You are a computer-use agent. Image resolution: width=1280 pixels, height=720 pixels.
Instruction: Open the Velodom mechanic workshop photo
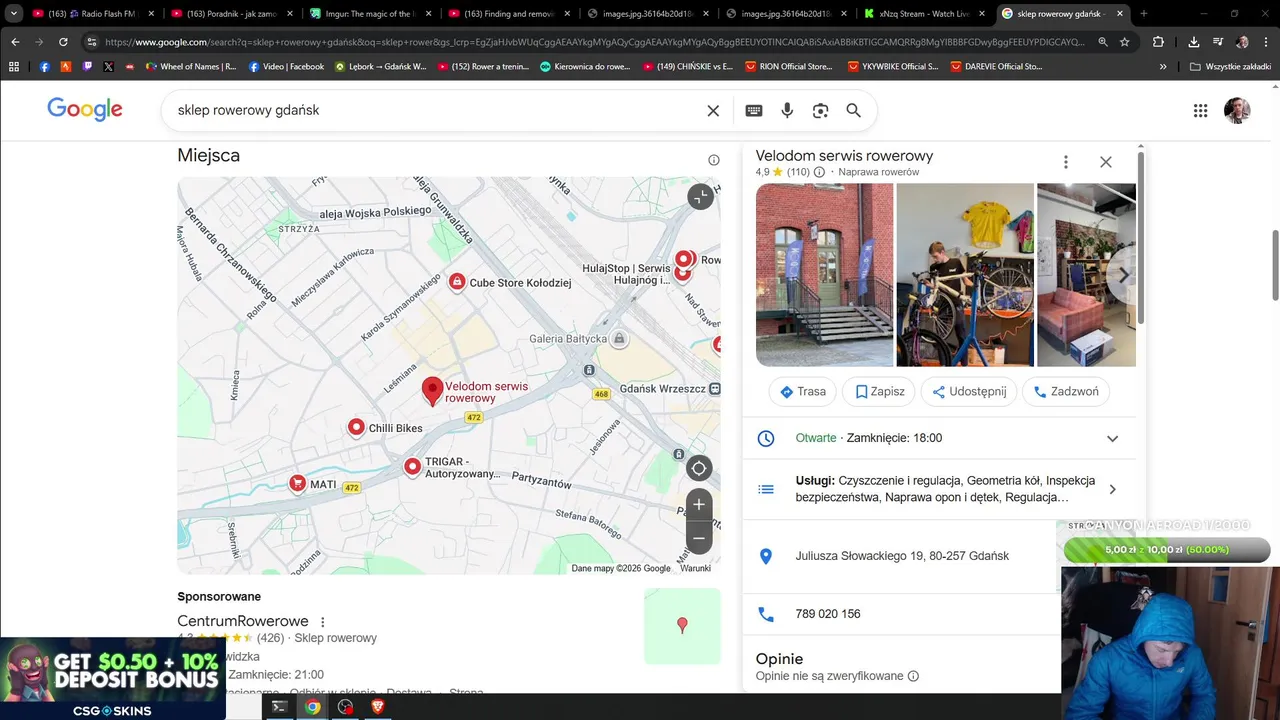(965, 275)
